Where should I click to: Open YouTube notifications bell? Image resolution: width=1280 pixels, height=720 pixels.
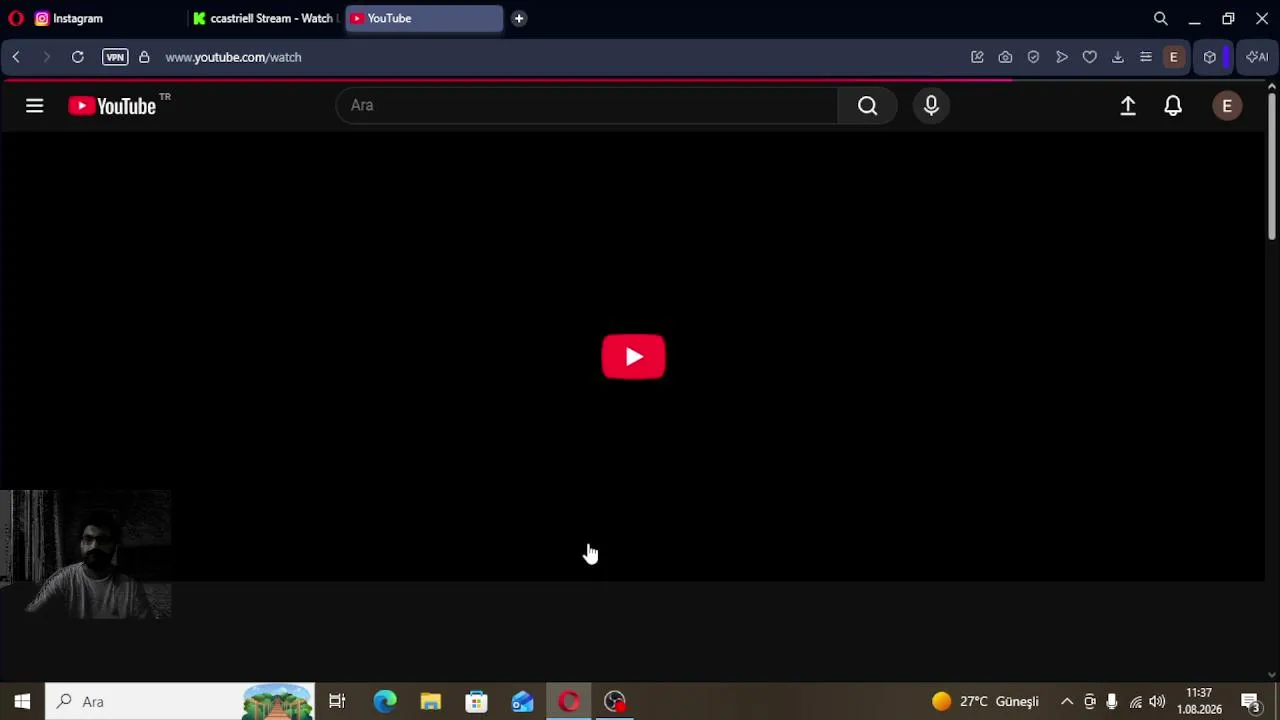(x=1173, y=106)
